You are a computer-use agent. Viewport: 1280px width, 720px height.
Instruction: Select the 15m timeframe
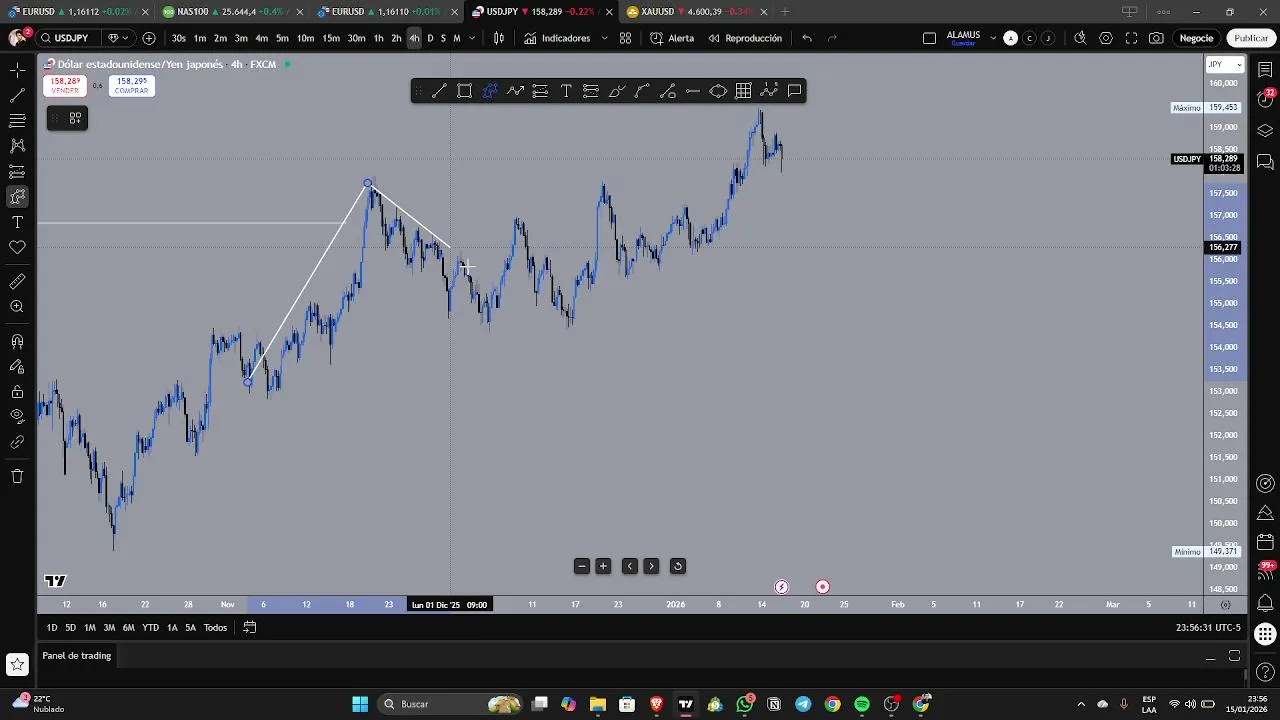(330, 38)
